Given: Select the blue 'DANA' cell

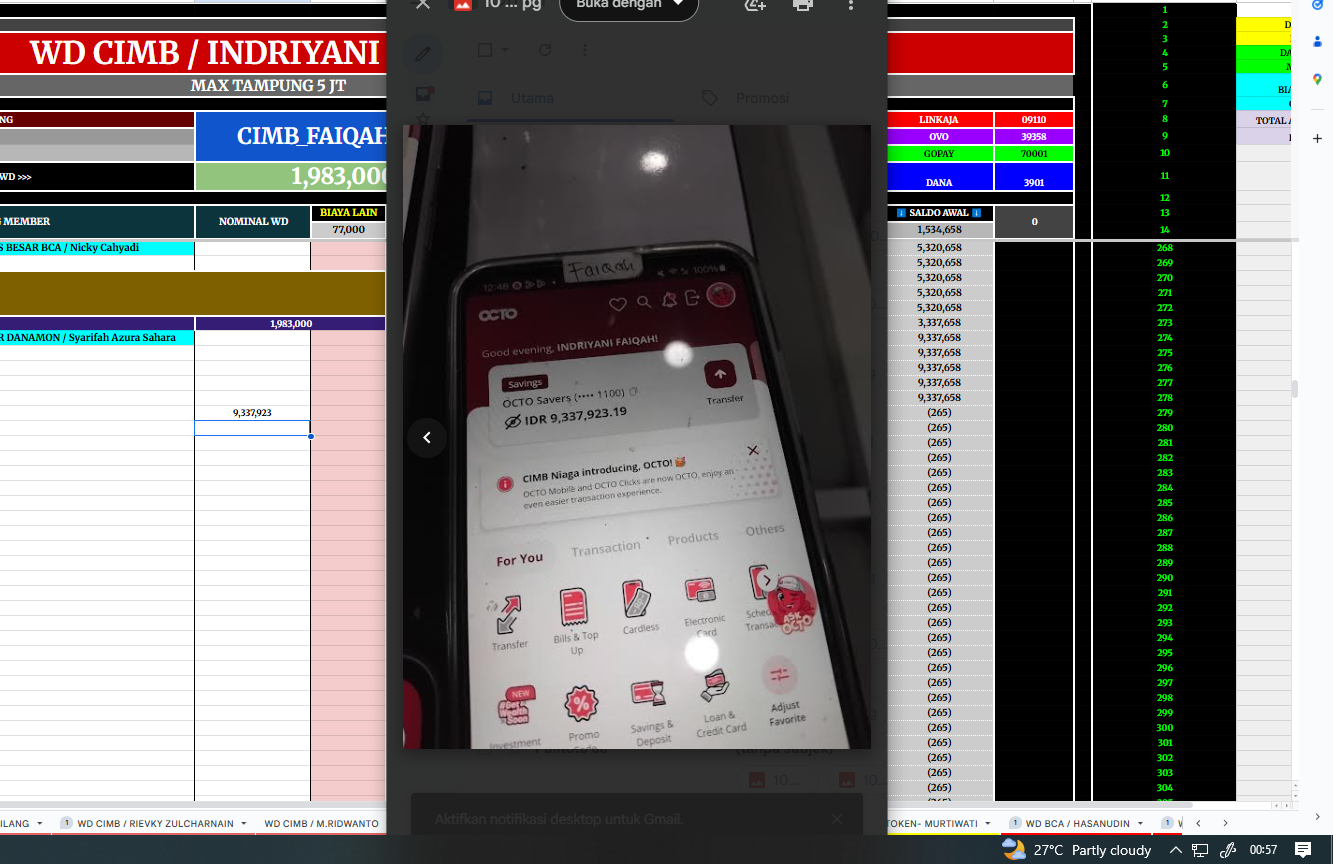Looking at the screenshot, I should tap(938, 177).
